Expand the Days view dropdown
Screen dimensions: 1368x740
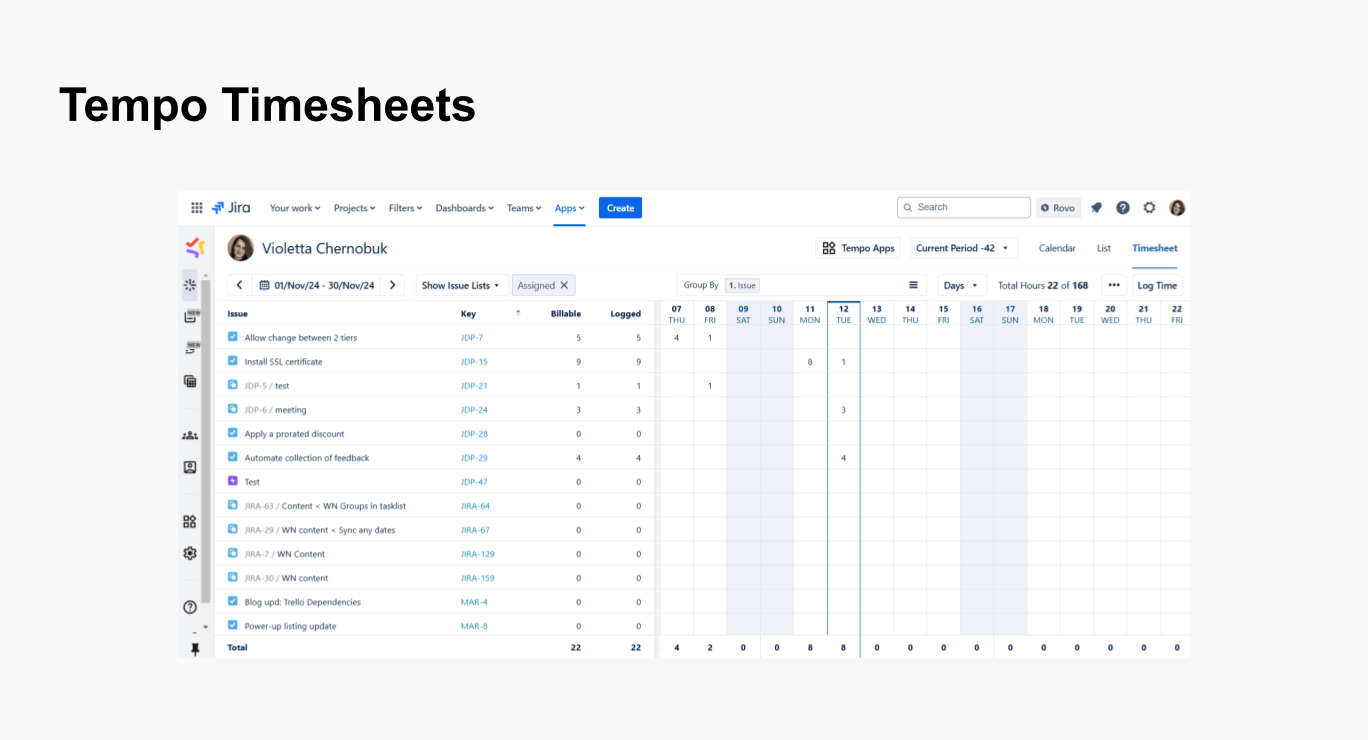[961, 285]
